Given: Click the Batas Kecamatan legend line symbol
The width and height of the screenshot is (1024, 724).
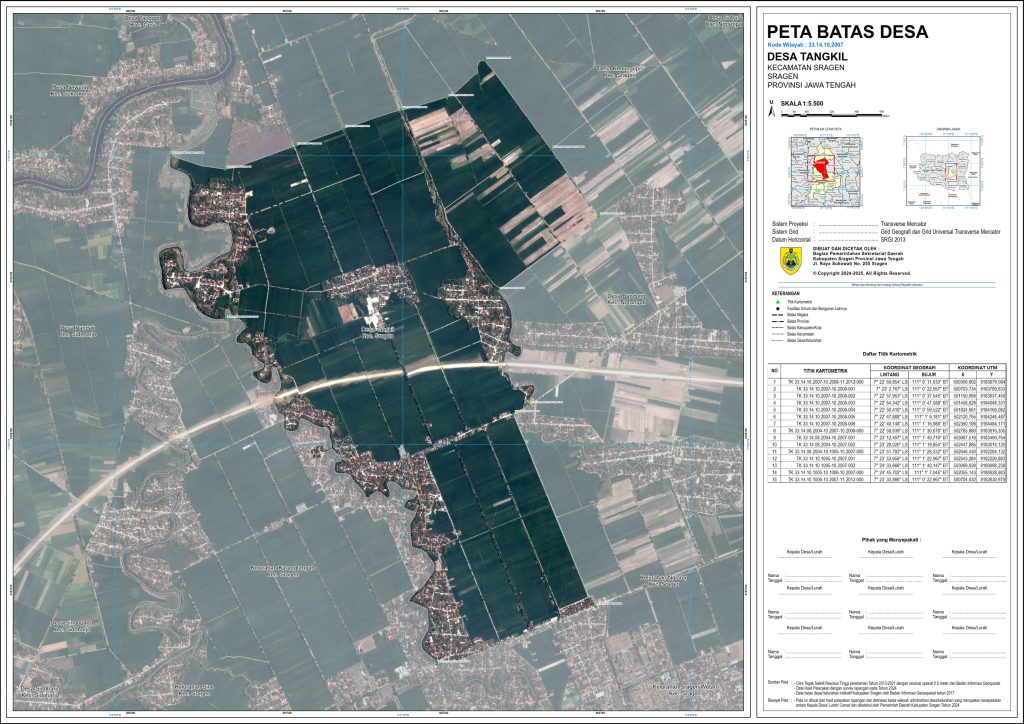Looking at the screenshot, I should 774,333.
